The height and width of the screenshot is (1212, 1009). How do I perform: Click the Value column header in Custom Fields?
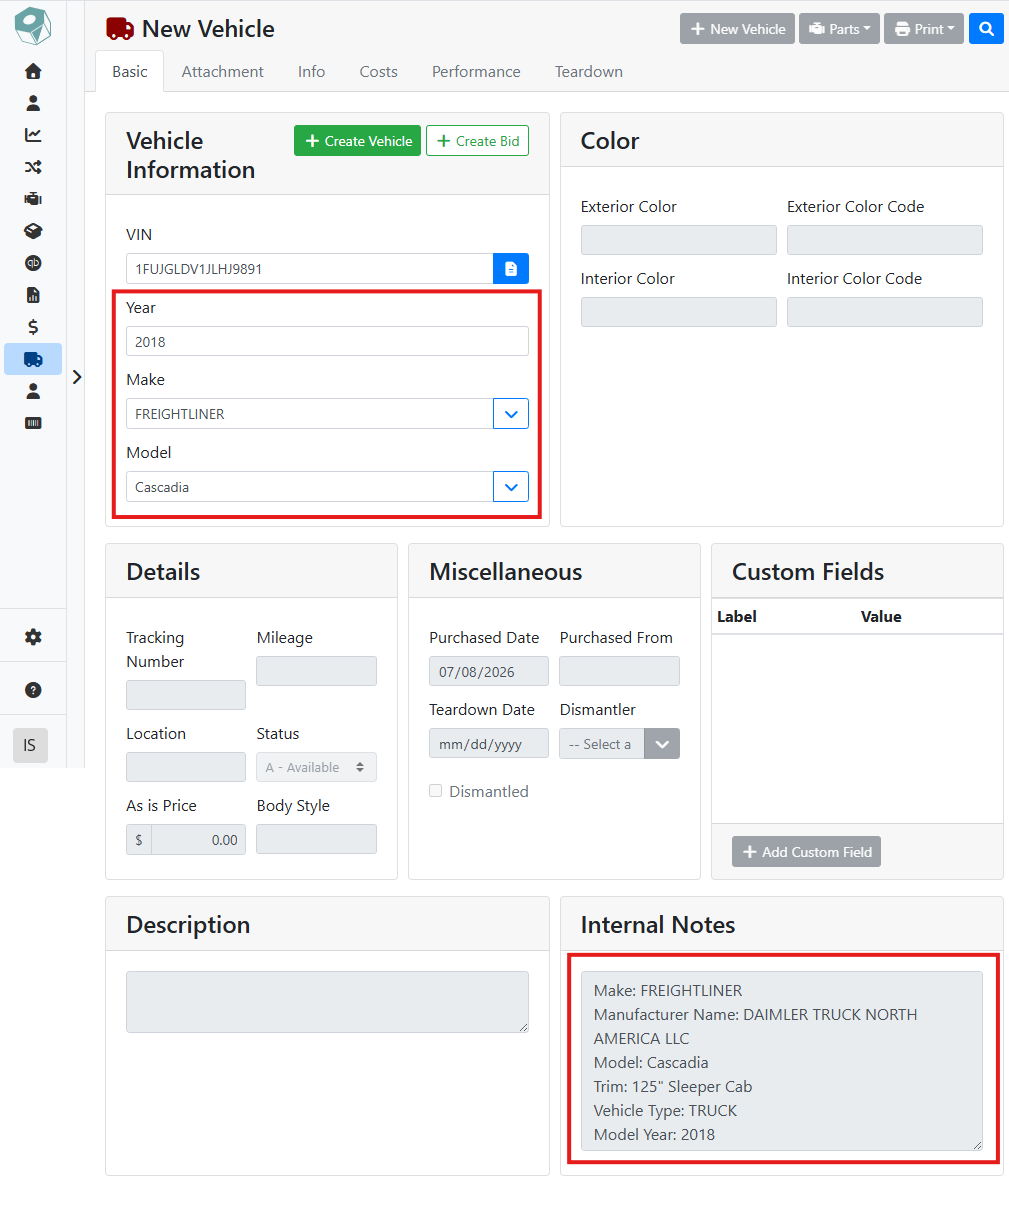[881, 616]
